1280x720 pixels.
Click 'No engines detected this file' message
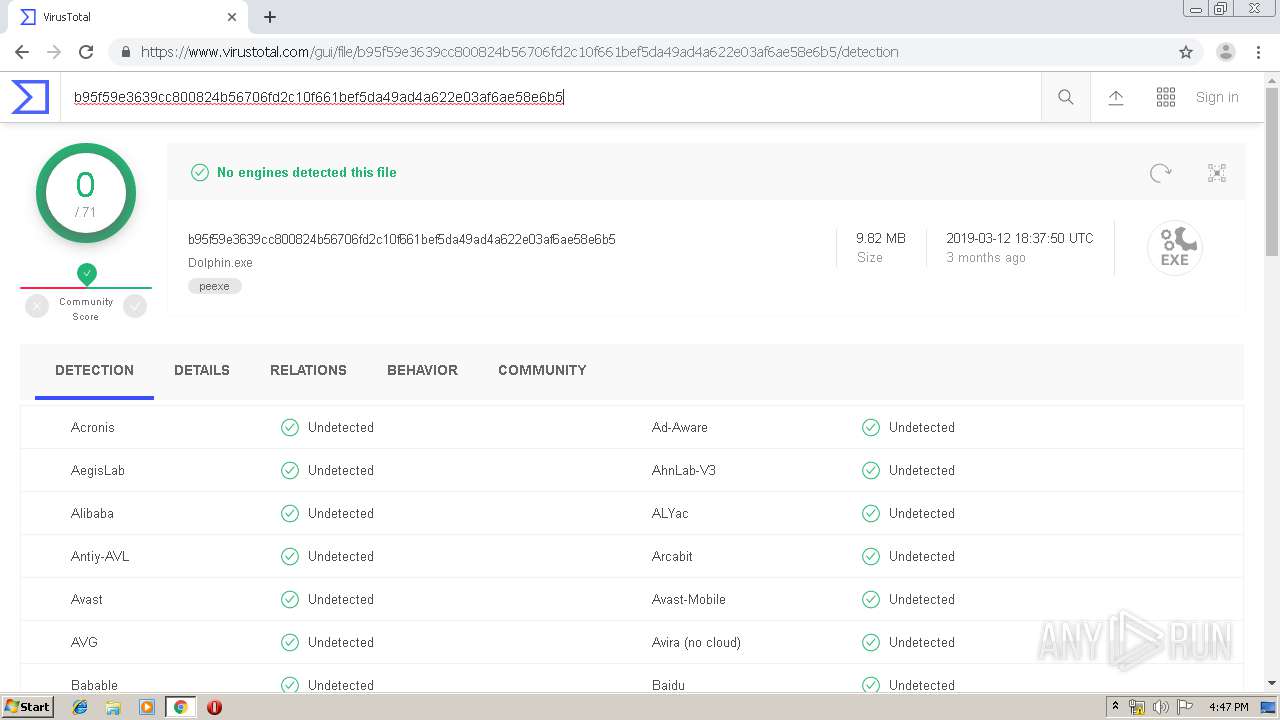click(x=307, y=172)
